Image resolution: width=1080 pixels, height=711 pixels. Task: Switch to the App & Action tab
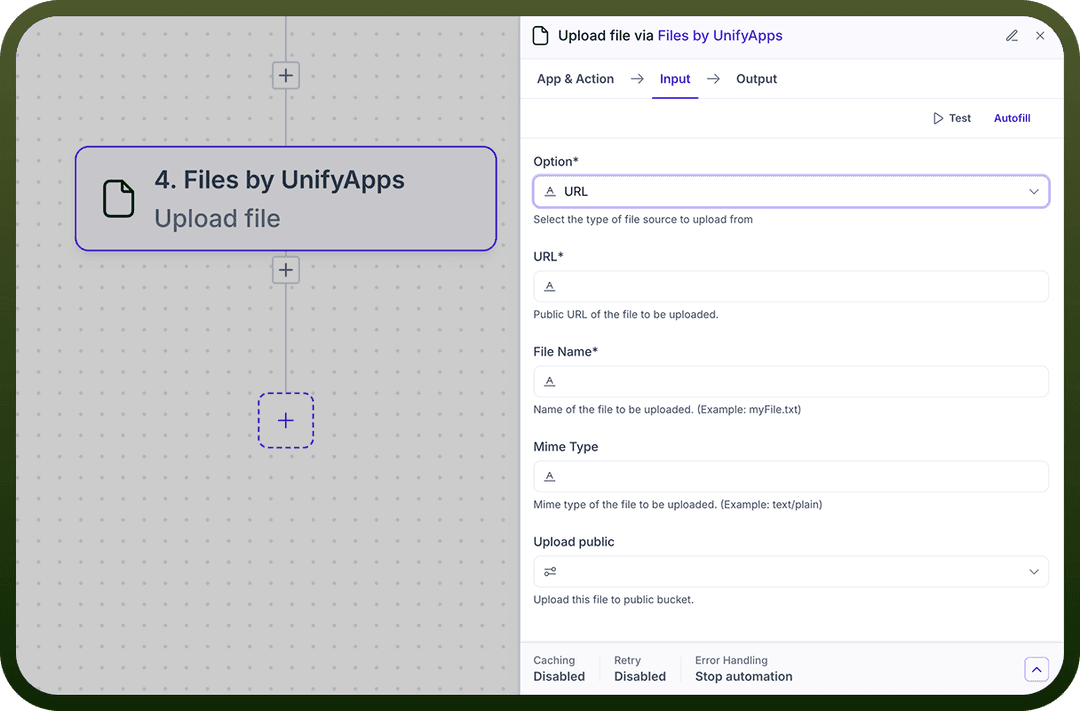[575, 79]
